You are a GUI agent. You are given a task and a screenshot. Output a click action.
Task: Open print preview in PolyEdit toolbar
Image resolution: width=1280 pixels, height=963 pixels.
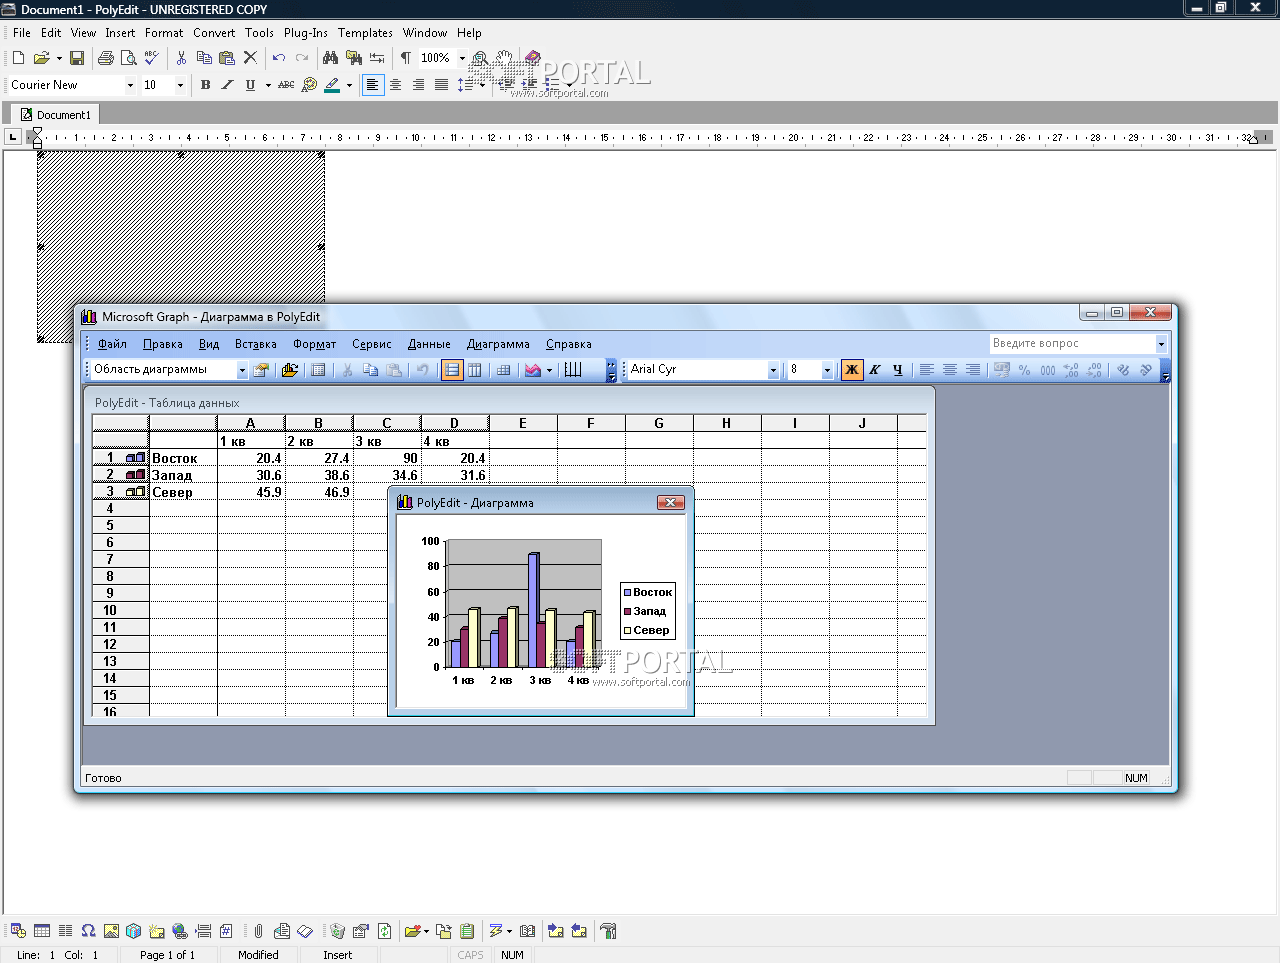click(128, 58)
